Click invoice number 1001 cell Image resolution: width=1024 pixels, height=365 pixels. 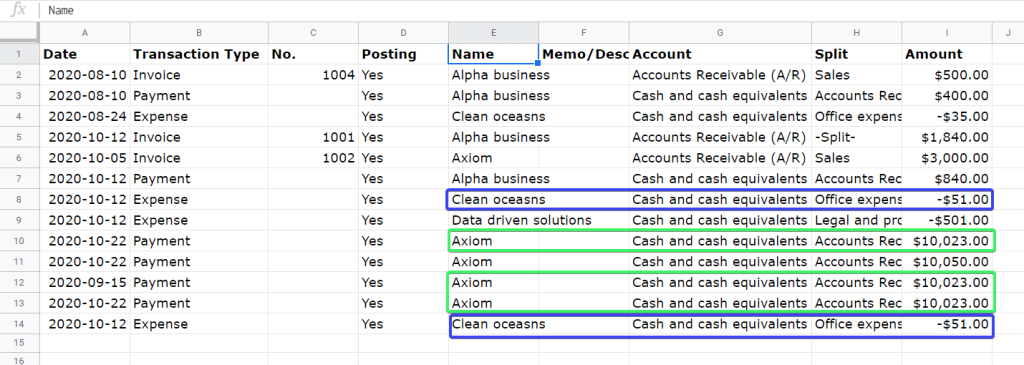pos(313,137)
